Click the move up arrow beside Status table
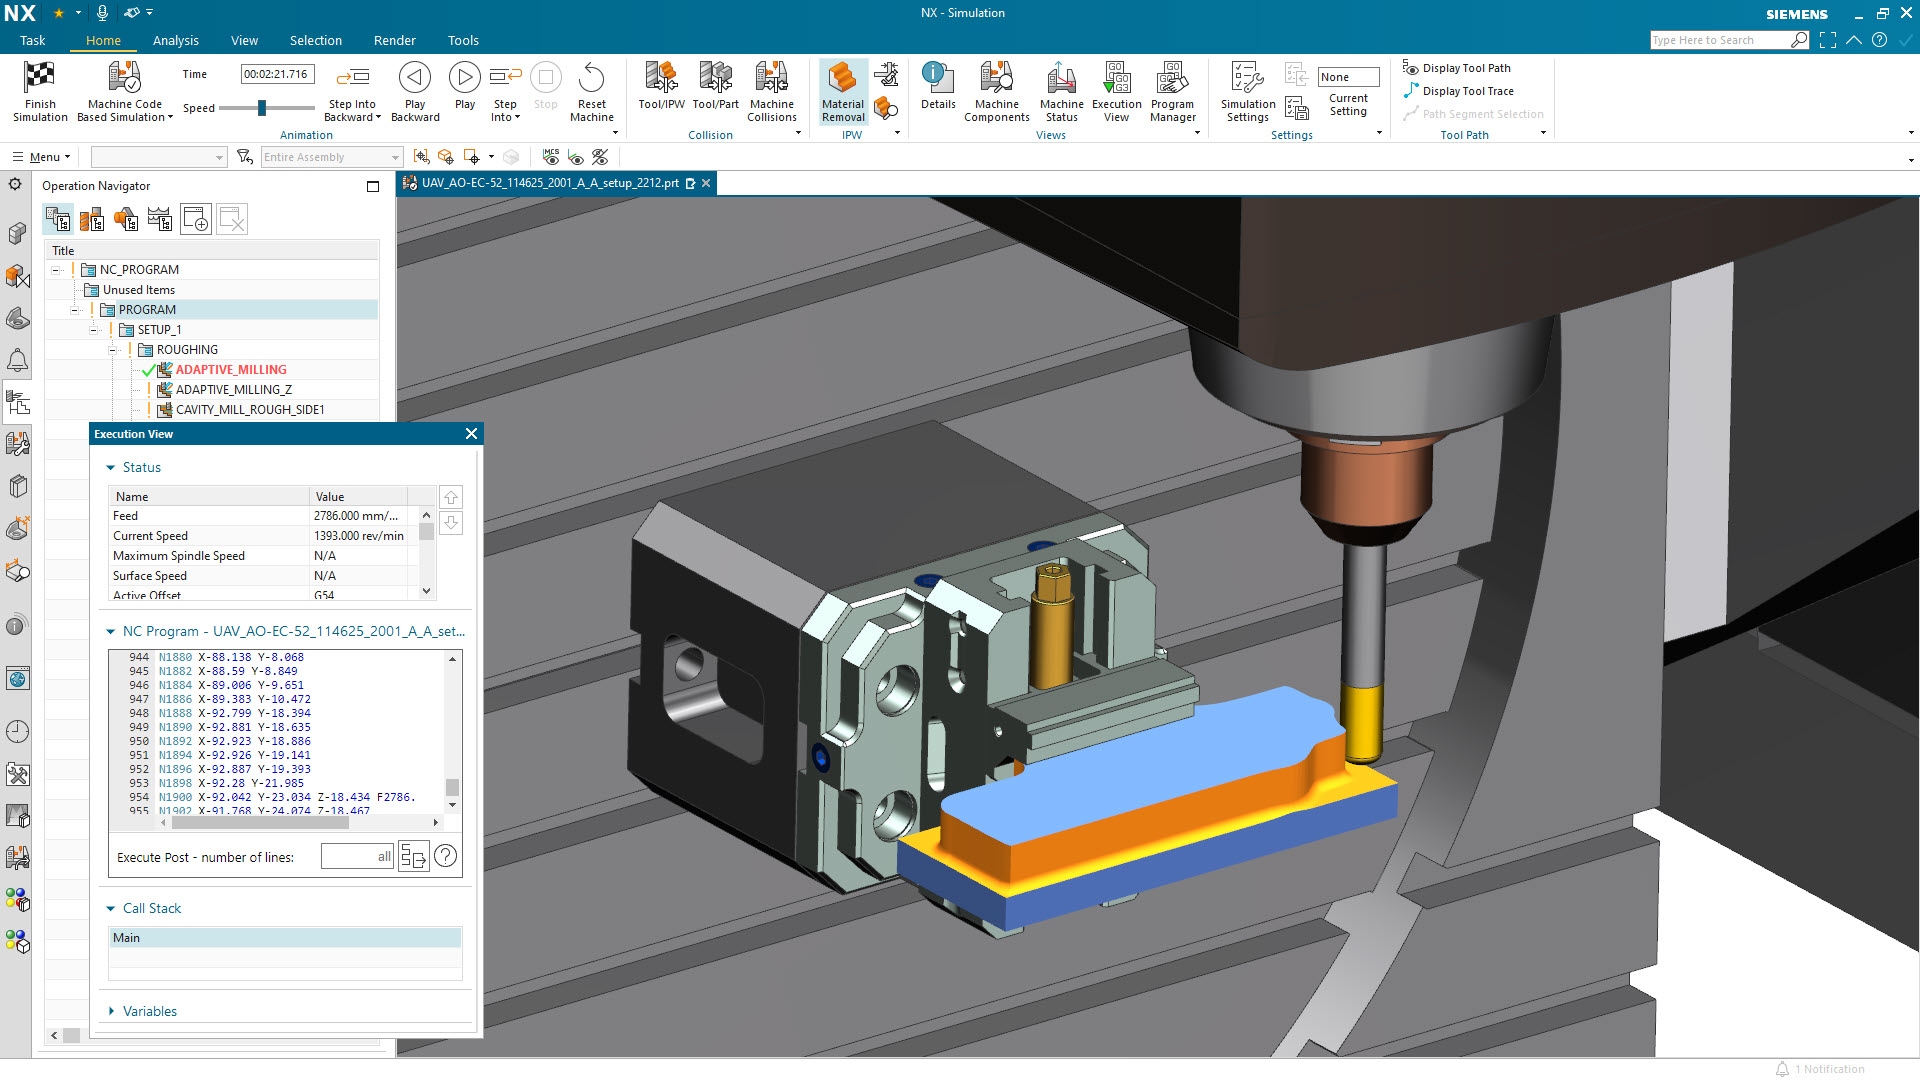Image resolution: width=1920 pixels, height=1080 pixels. coord(451,497)
